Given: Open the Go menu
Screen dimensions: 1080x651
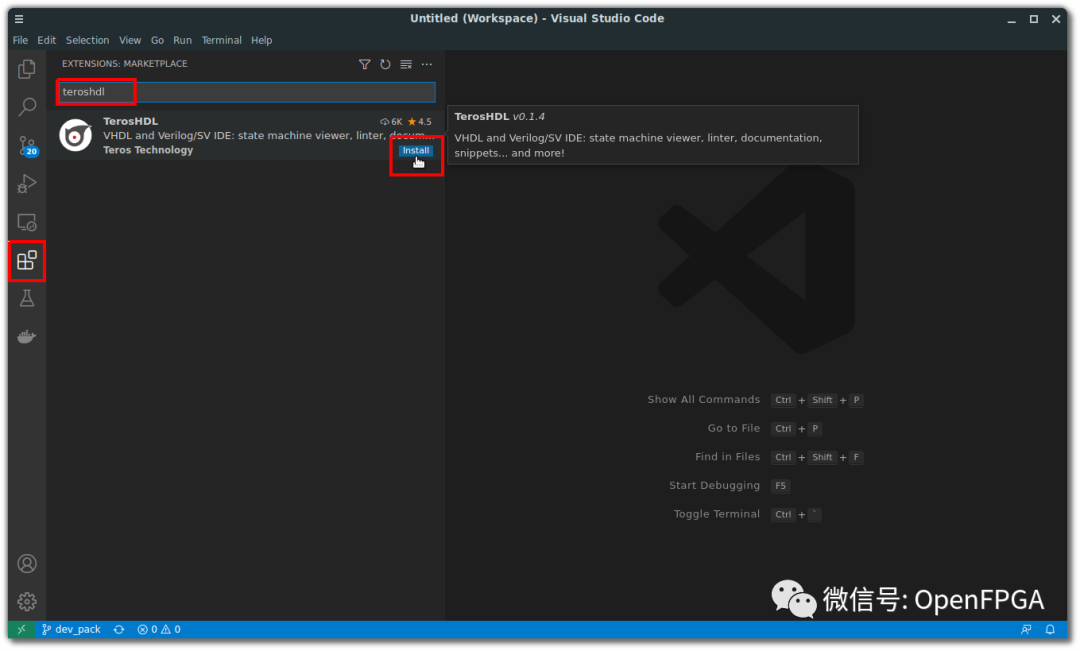Looking at the screenshot, I should [157, 41].
